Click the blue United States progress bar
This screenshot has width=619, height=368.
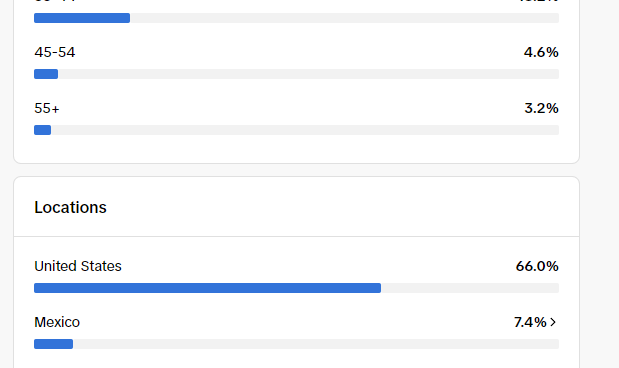tap(207, 288)
